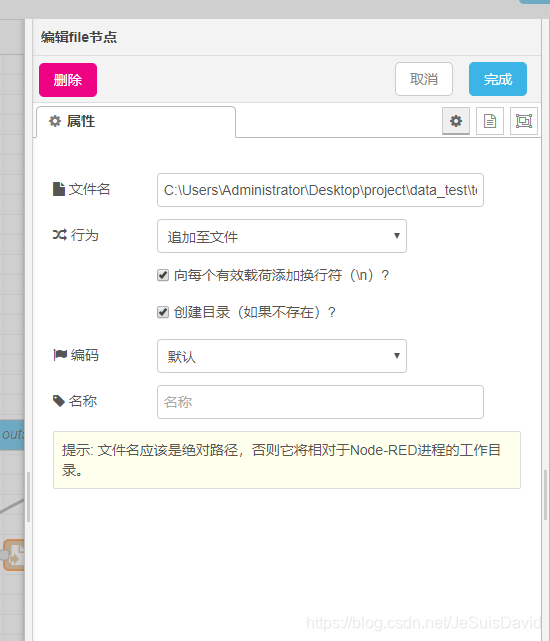Click the 名称 label with tag icon
Image resolution: width=550 pixels, height=641 pixels.
(75, 401)
